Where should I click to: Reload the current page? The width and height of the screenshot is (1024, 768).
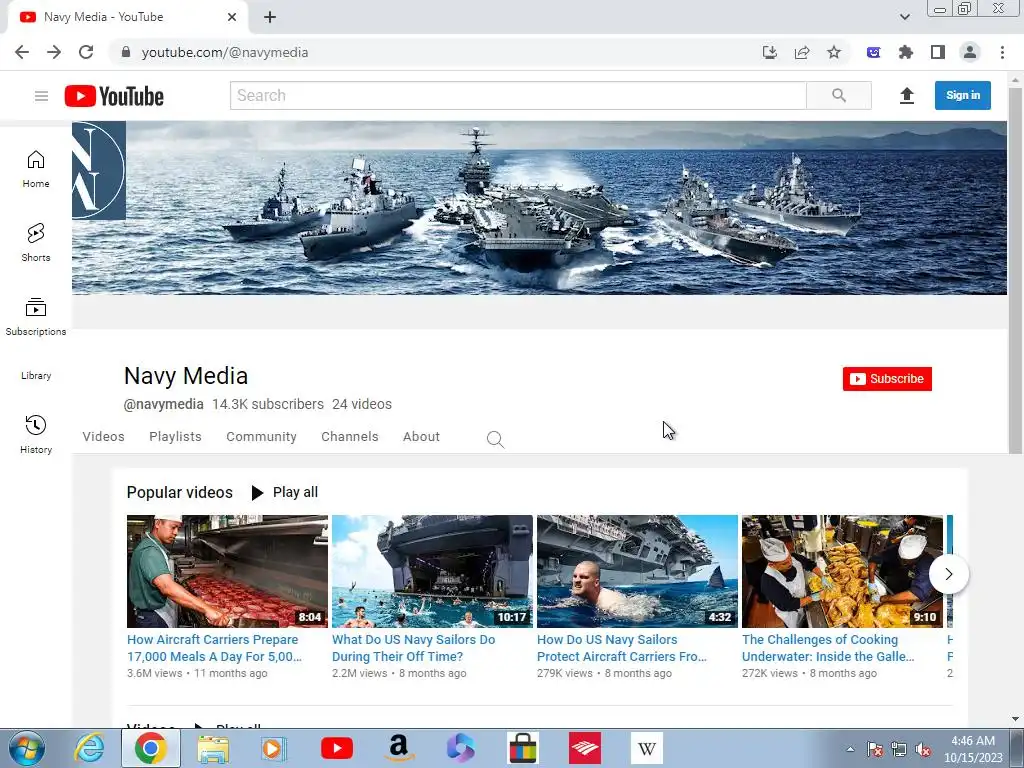(86, 52)
